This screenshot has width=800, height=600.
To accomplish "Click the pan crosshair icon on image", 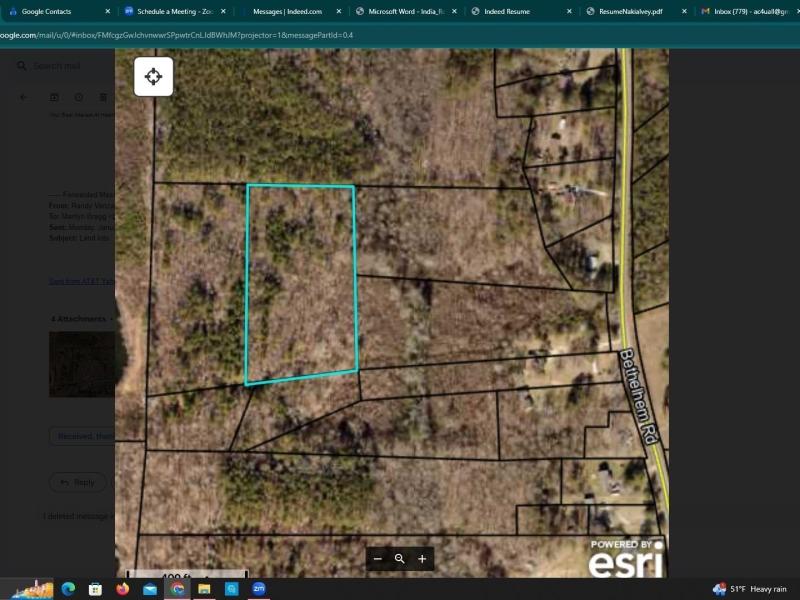I will (x=153, y=77).
